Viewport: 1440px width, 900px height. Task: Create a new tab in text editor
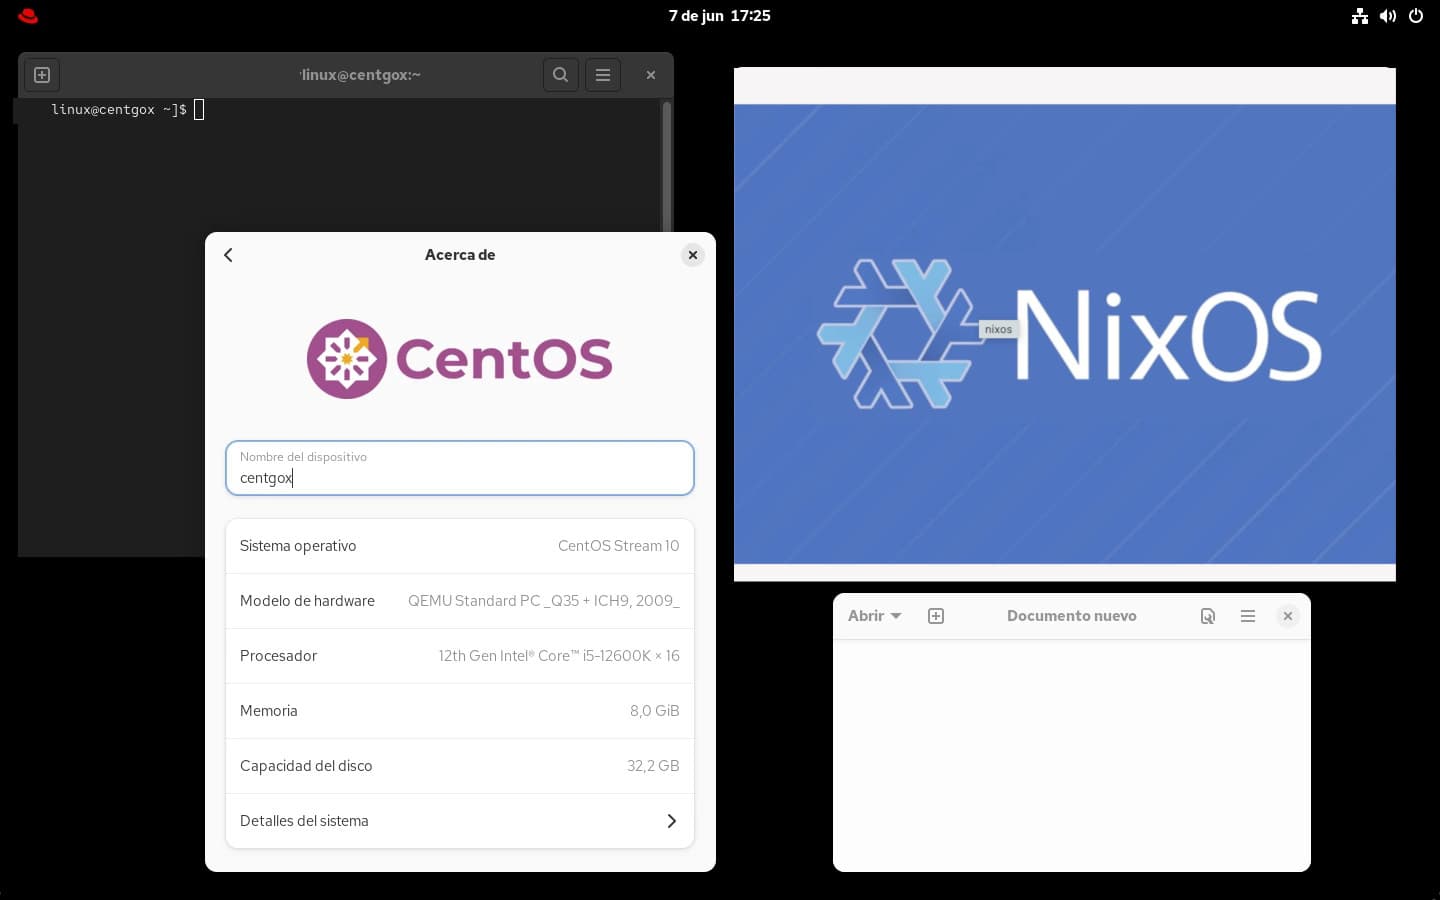pyautogui.click(x=936, y=616)
